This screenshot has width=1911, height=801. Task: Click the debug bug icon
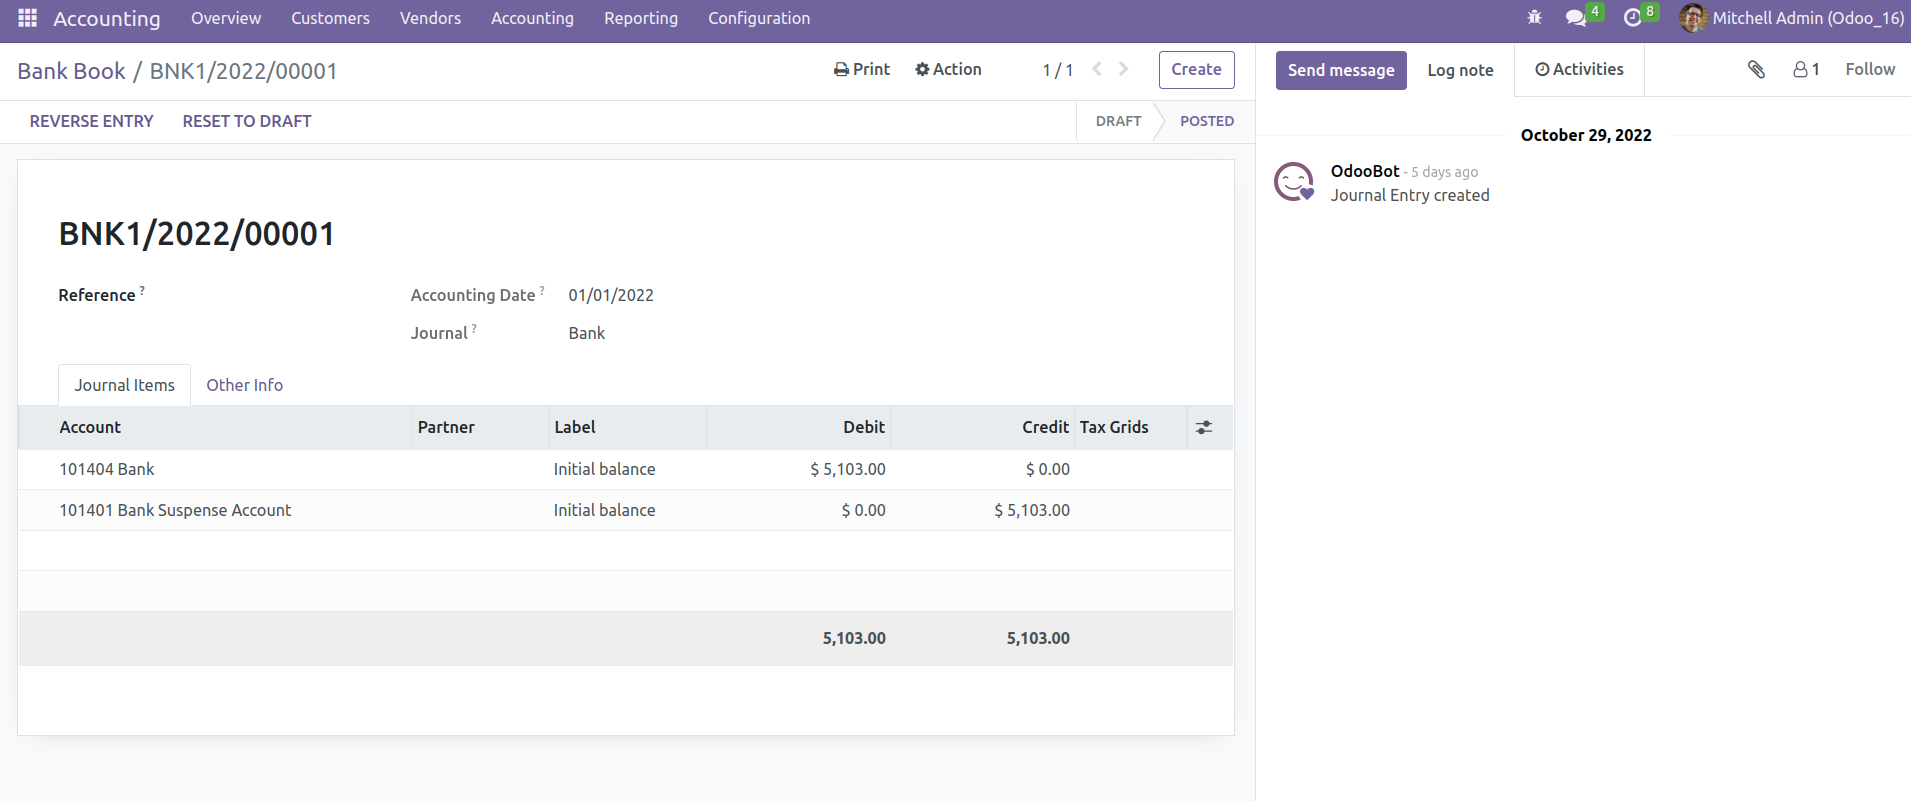coord(1534,18)
